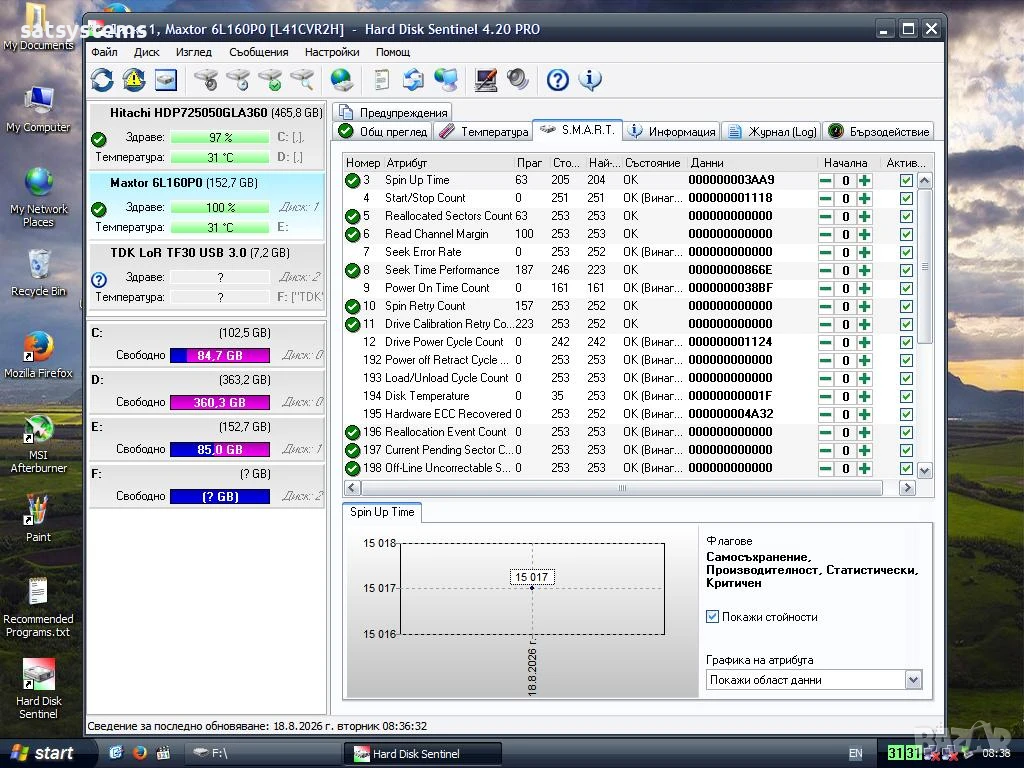
Task: Open the yellow warning alert toolbar icon
Action: (x=134, y=80)
